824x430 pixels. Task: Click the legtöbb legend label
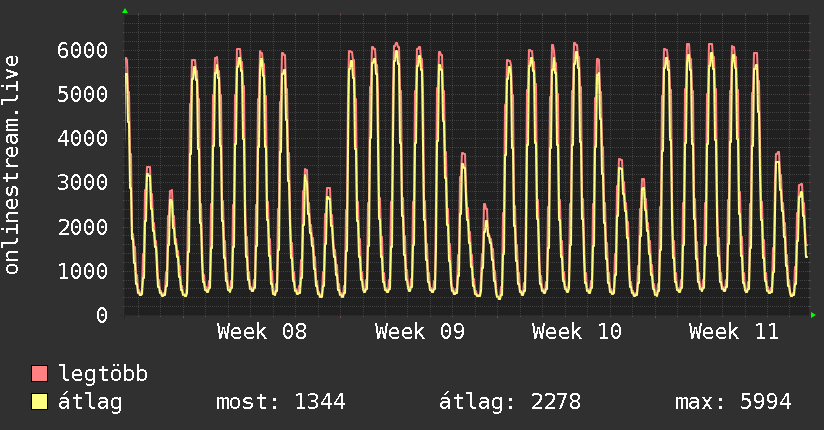click(103, 374)
